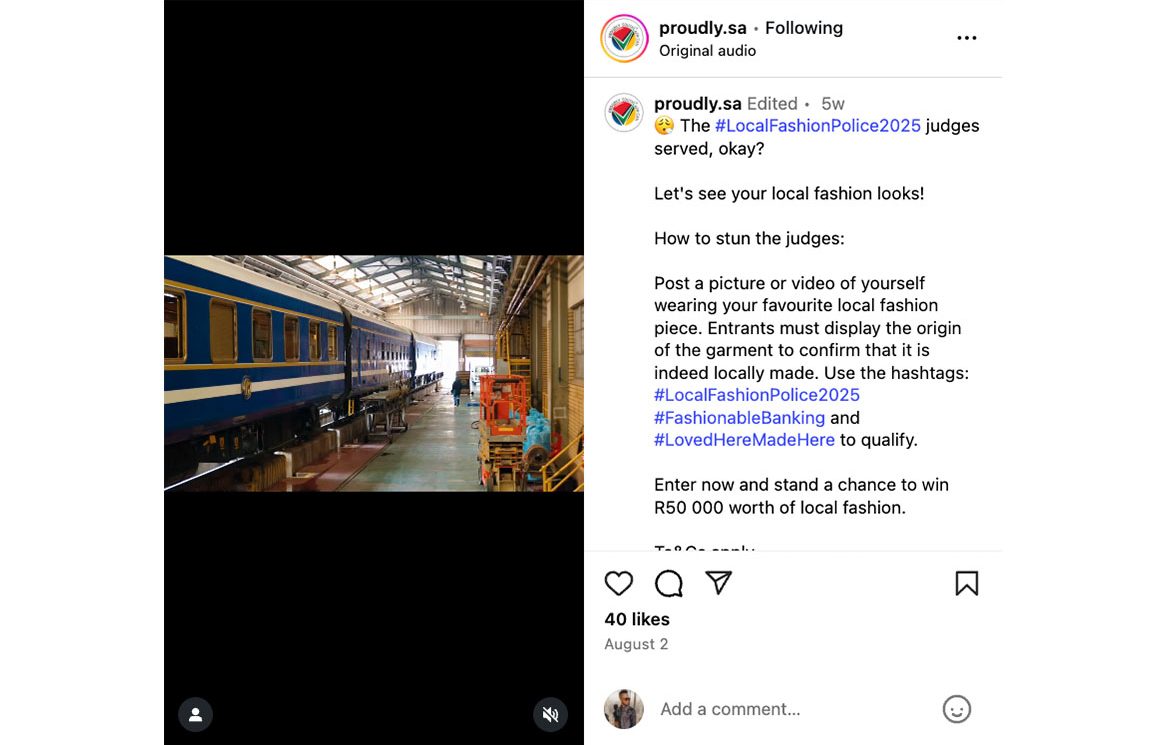Open the proudly.sa header profile picture

(624, 38)
